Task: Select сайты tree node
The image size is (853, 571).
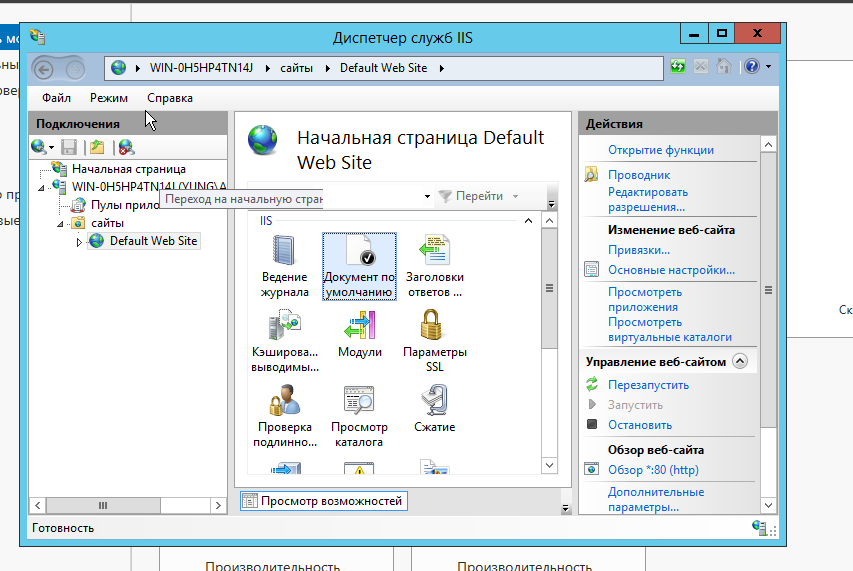Action: pyautogui.click(x=107, y=223)
